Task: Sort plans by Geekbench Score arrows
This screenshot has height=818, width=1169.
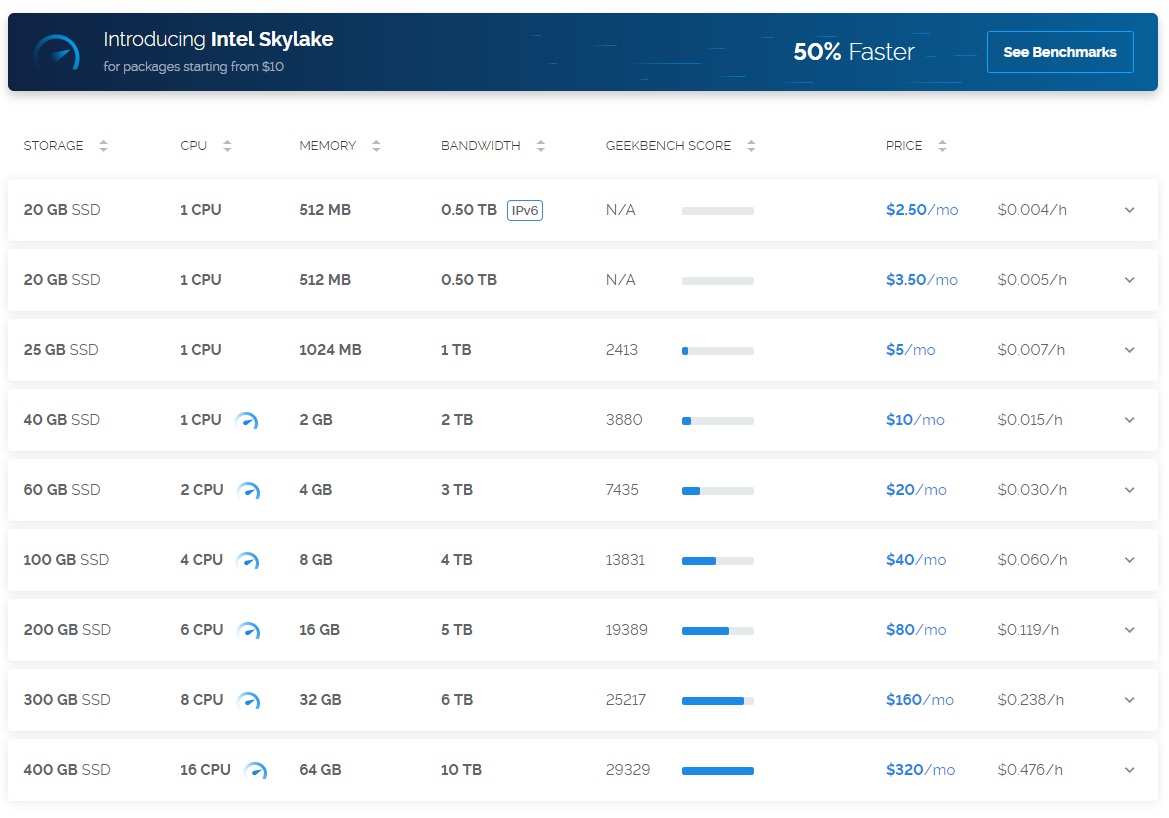Action: (752, 146)
